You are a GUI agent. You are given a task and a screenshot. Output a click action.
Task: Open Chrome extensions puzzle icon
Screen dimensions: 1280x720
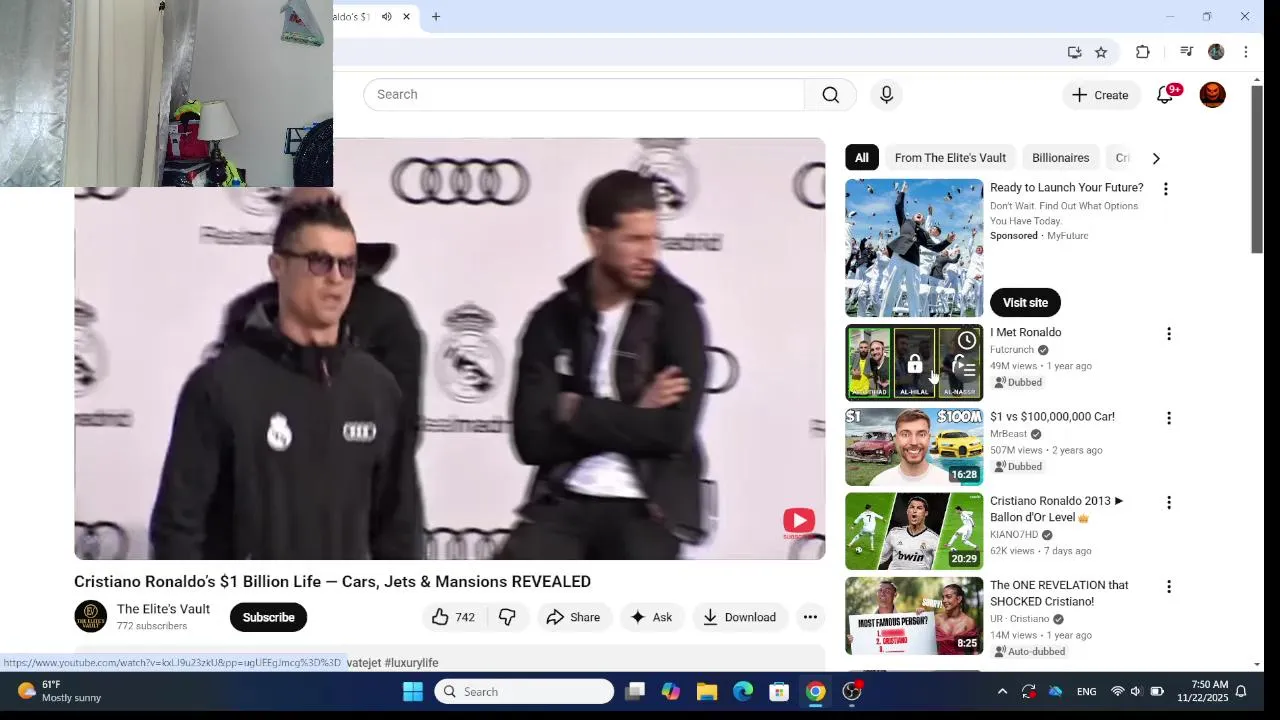tap(1143, 52)
